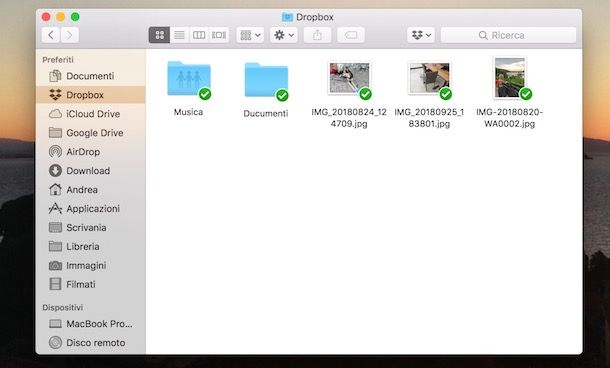Click the Preferiti section header

[58, 60]
